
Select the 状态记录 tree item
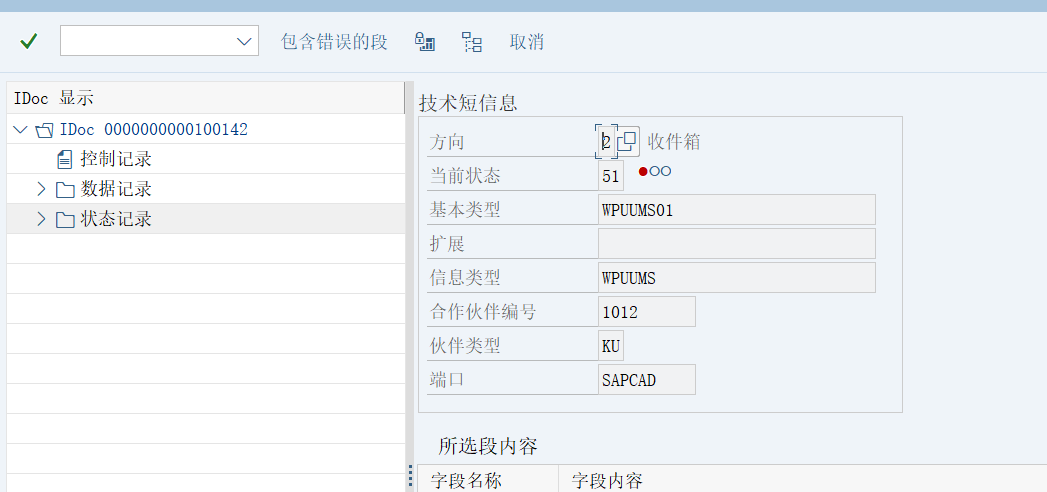116,219
